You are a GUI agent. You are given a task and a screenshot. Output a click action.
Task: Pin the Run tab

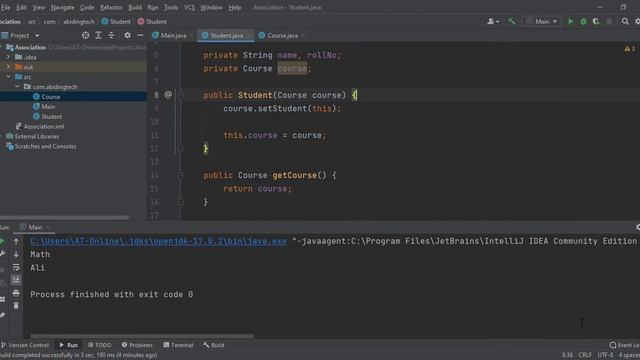(2, 316)
